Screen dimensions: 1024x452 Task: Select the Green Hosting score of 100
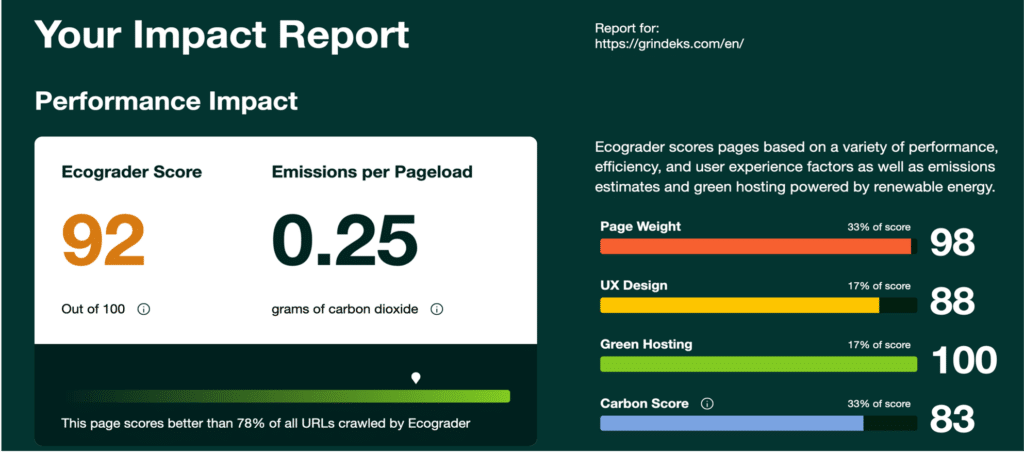click(x=964, y=360)
